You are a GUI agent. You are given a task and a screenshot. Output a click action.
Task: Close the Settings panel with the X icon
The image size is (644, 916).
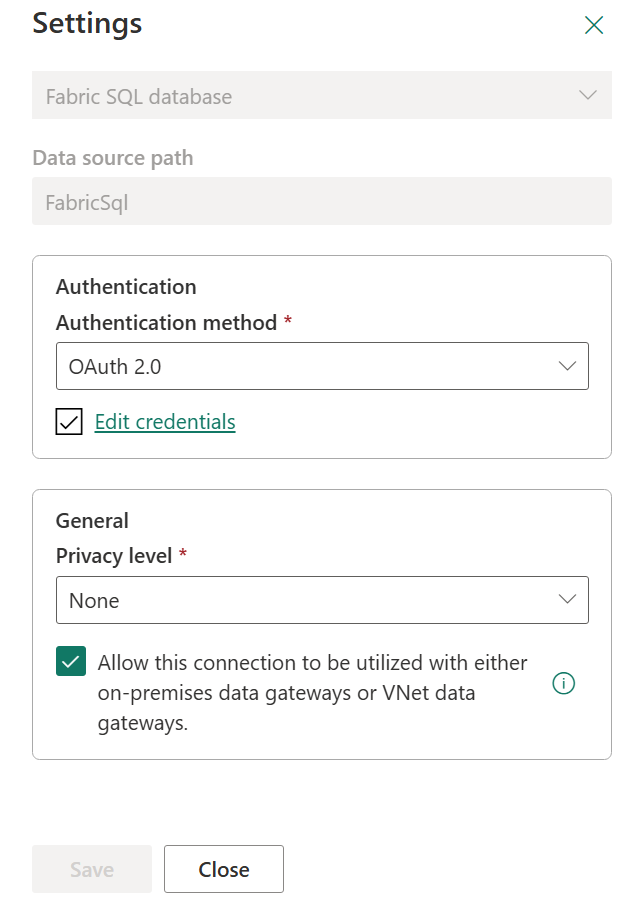tap(594, 25)
